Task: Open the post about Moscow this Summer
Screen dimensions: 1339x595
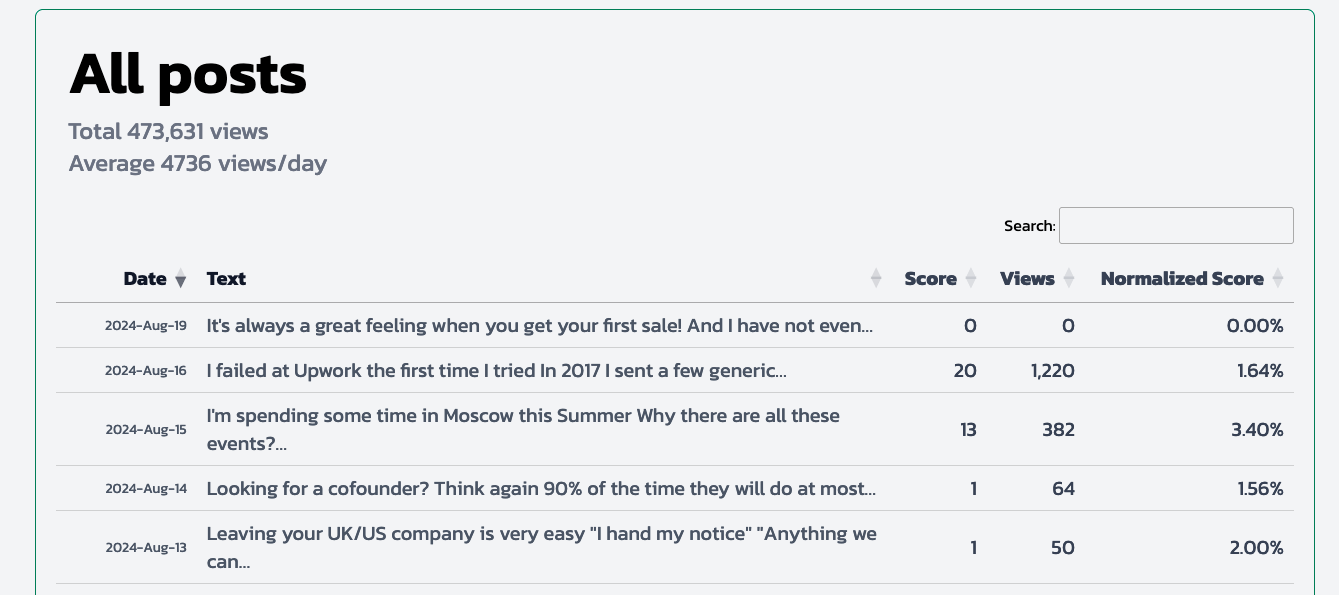Action: [x=523, y=429]
